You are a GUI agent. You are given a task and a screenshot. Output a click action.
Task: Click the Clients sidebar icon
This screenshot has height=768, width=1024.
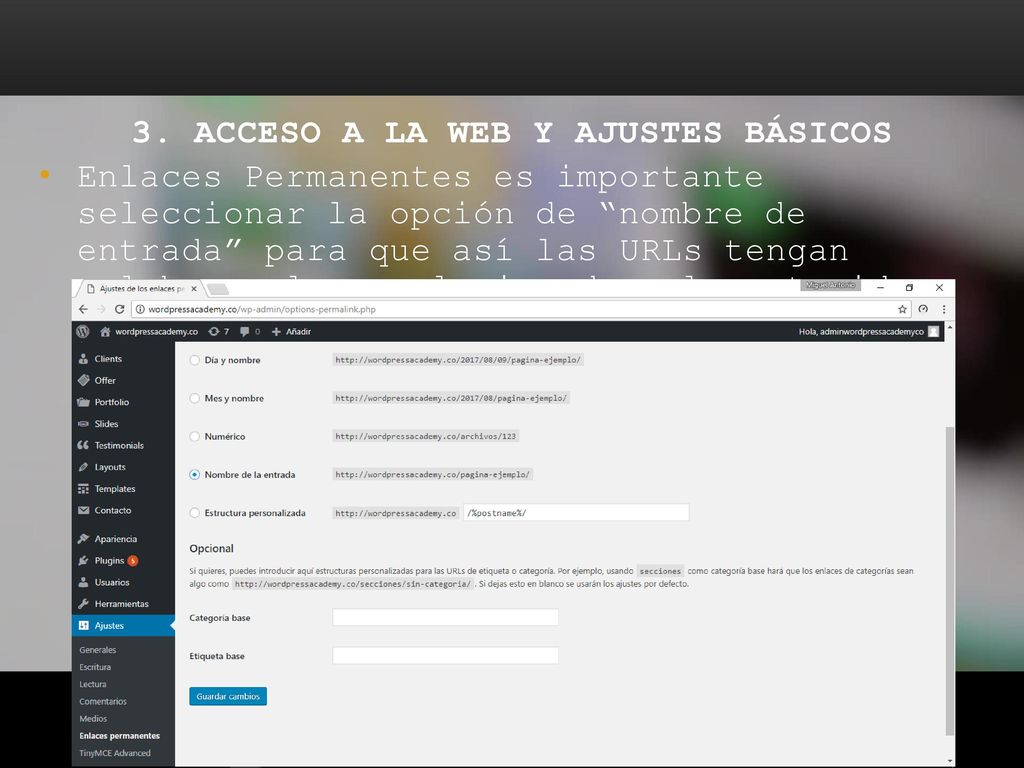pos(83,359)
